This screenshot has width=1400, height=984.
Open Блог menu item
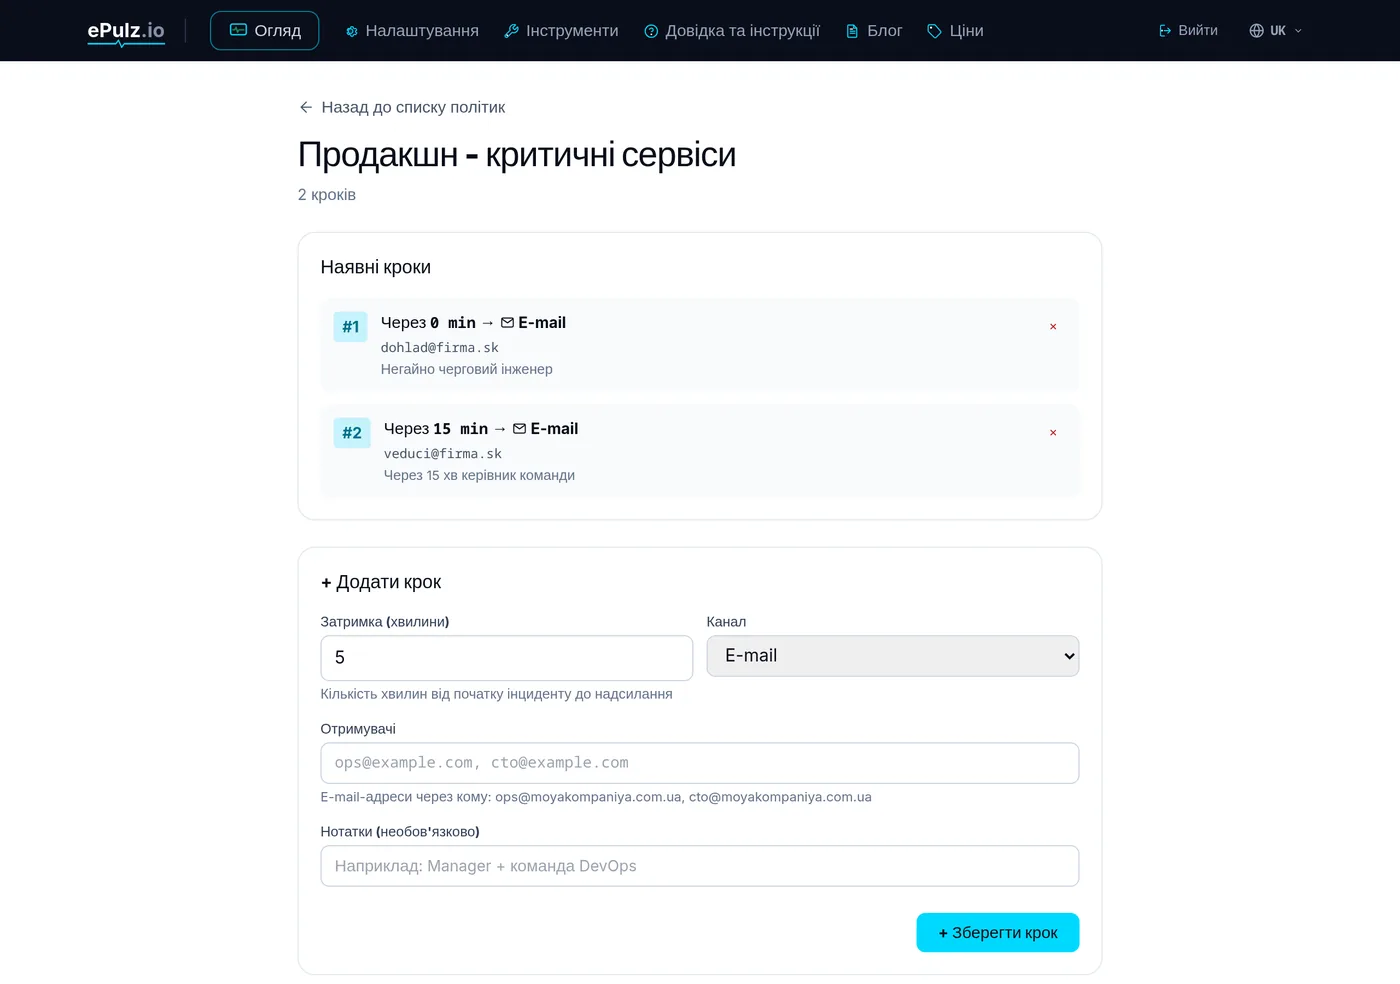click(x=874, y=31)
